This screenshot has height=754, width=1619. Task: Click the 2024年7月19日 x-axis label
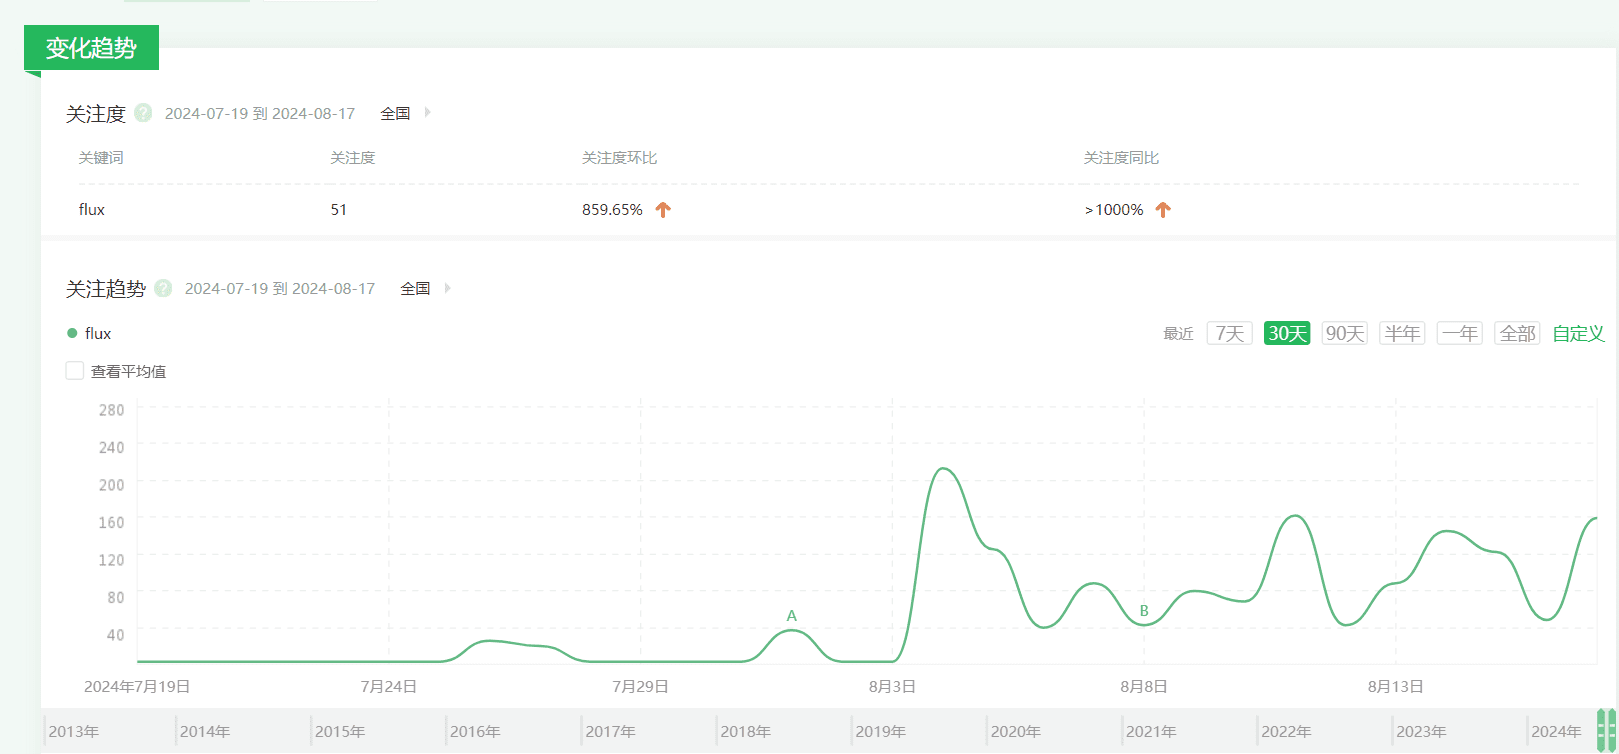[x=137, y=687]
